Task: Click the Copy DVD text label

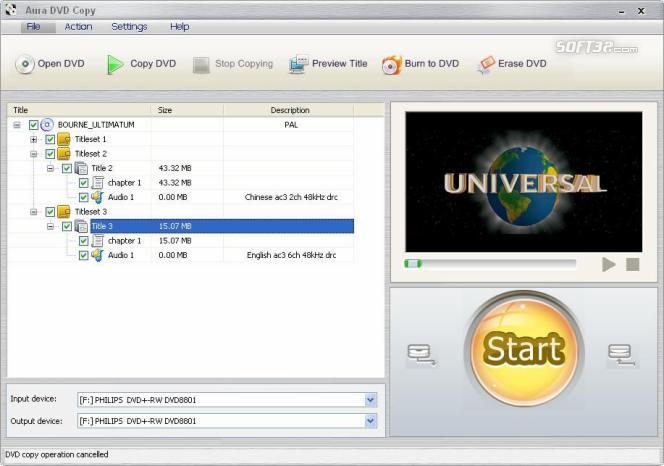Action: click(153, 64)
